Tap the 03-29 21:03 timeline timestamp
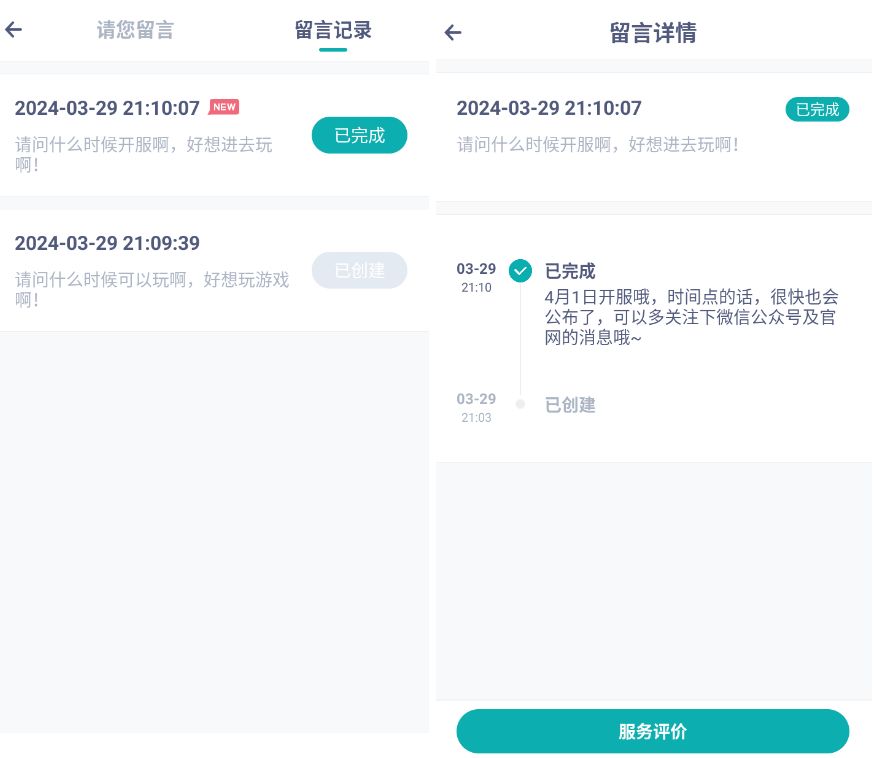Screen dimensions: 874x758 point(476,408)
